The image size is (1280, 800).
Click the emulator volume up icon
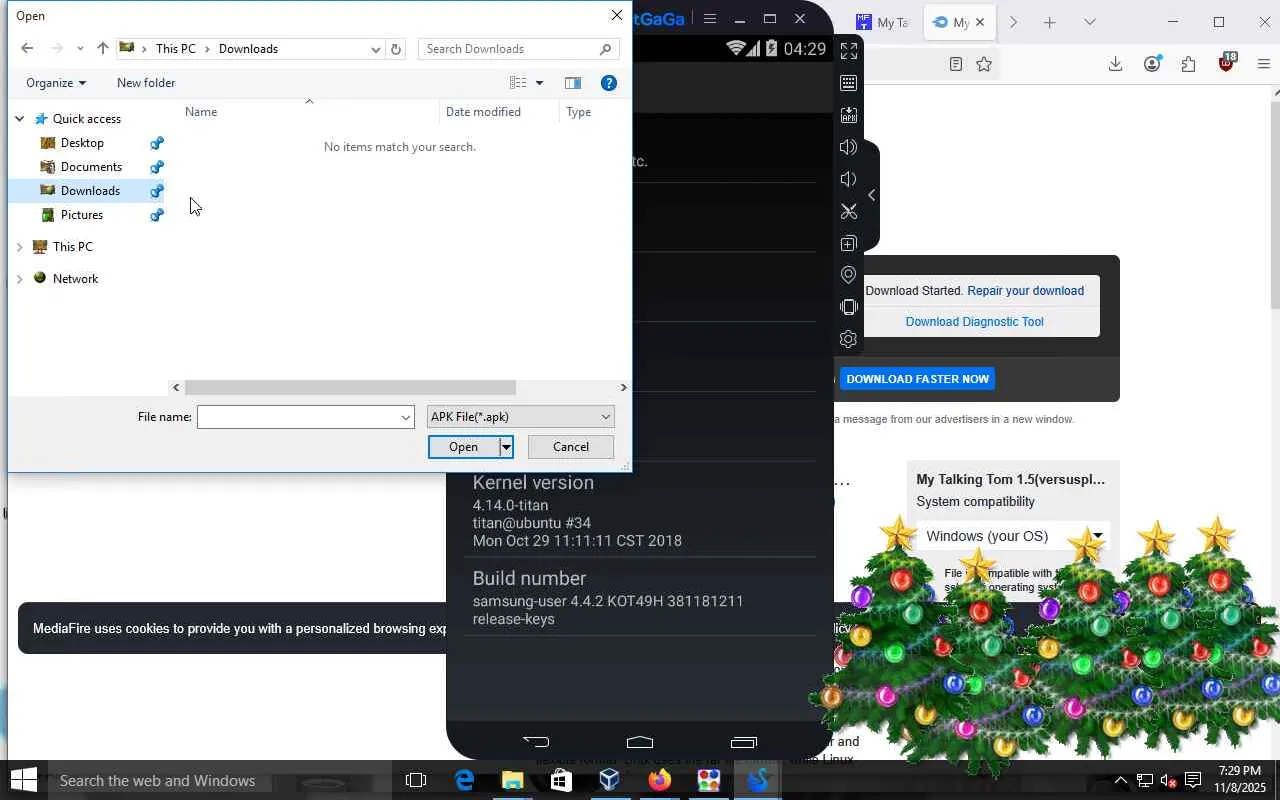849,147
